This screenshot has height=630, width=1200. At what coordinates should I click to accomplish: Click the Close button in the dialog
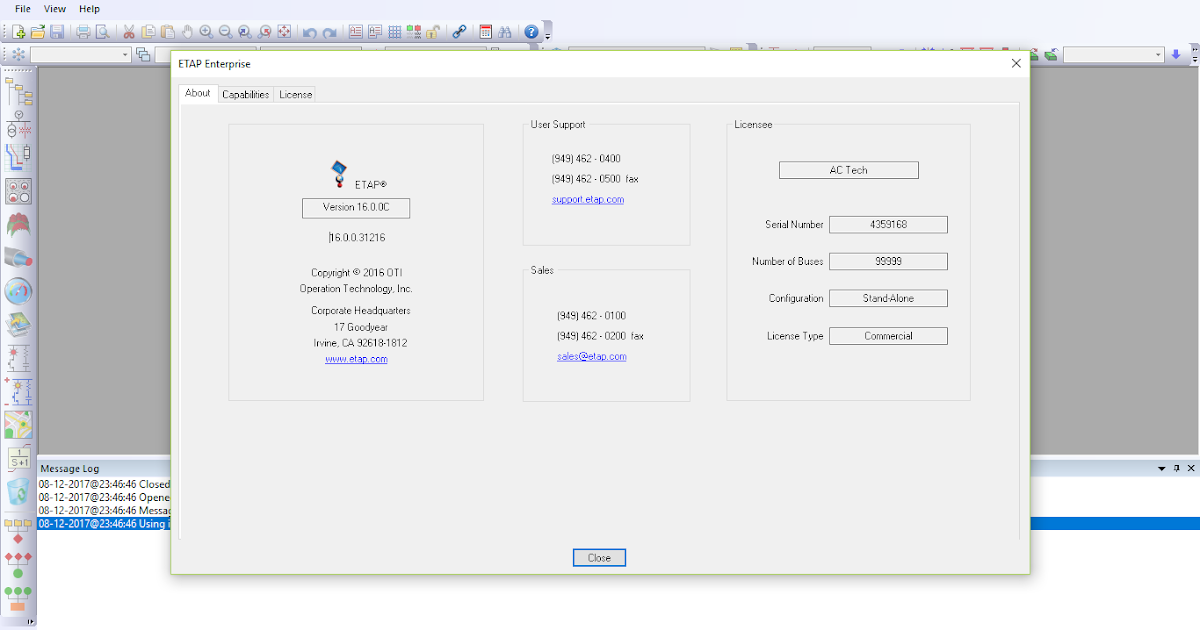coord(599,558)
